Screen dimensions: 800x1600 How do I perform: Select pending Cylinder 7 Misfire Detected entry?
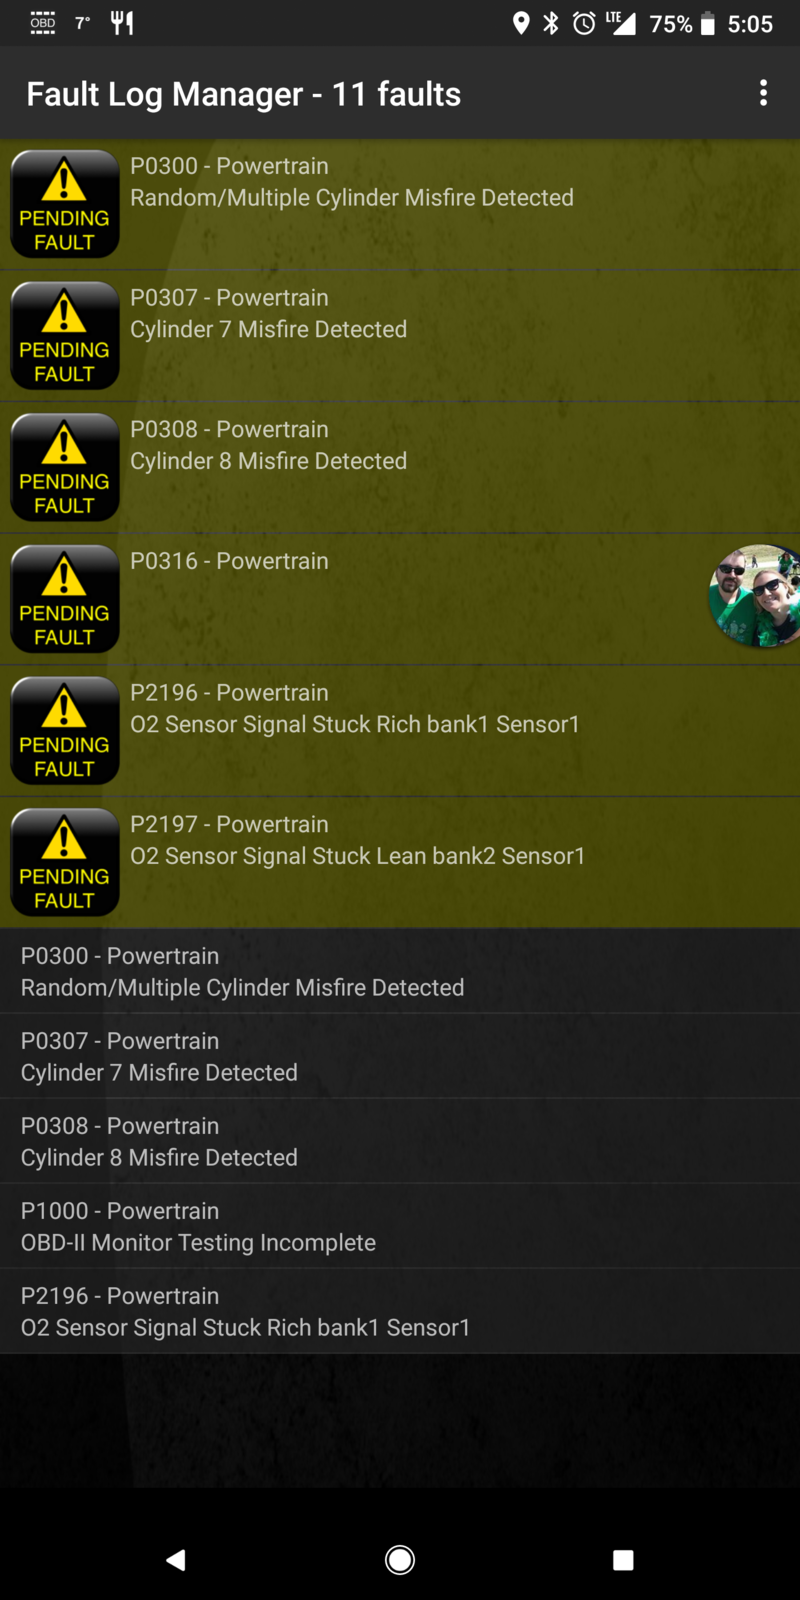coord(400,336)
